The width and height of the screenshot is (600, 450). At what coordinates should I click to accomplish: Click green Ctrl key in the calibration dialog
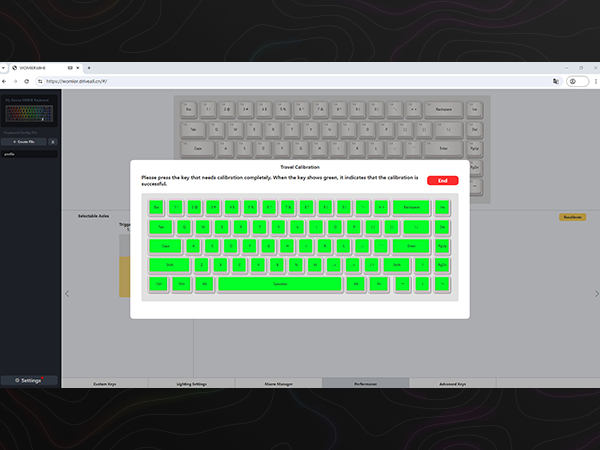(x=158, y=284)
